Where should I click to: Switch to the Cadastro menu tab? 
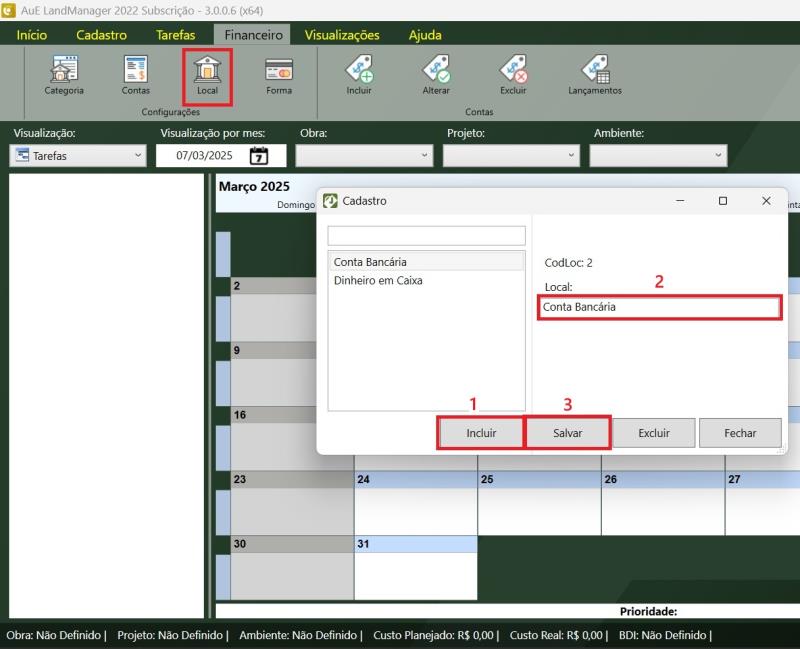click(x=101, y=35)
